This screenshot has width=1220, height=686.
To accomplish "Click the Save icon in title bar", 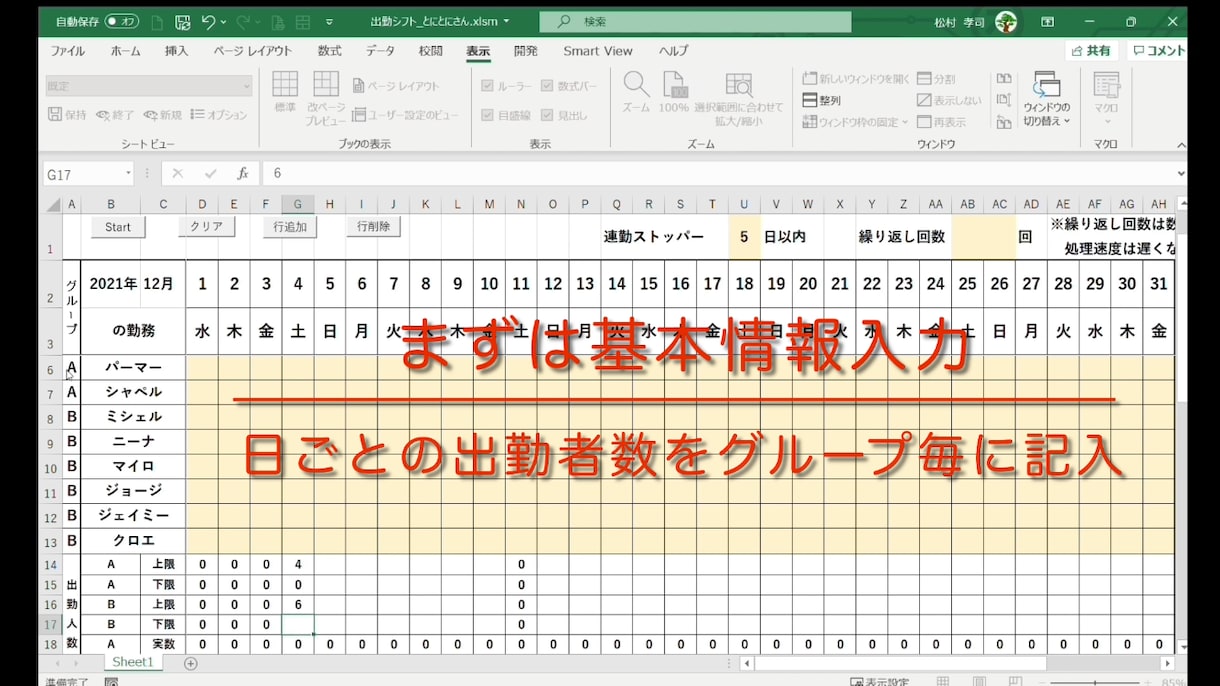I will pyautogui.click(x=182, y=21).
